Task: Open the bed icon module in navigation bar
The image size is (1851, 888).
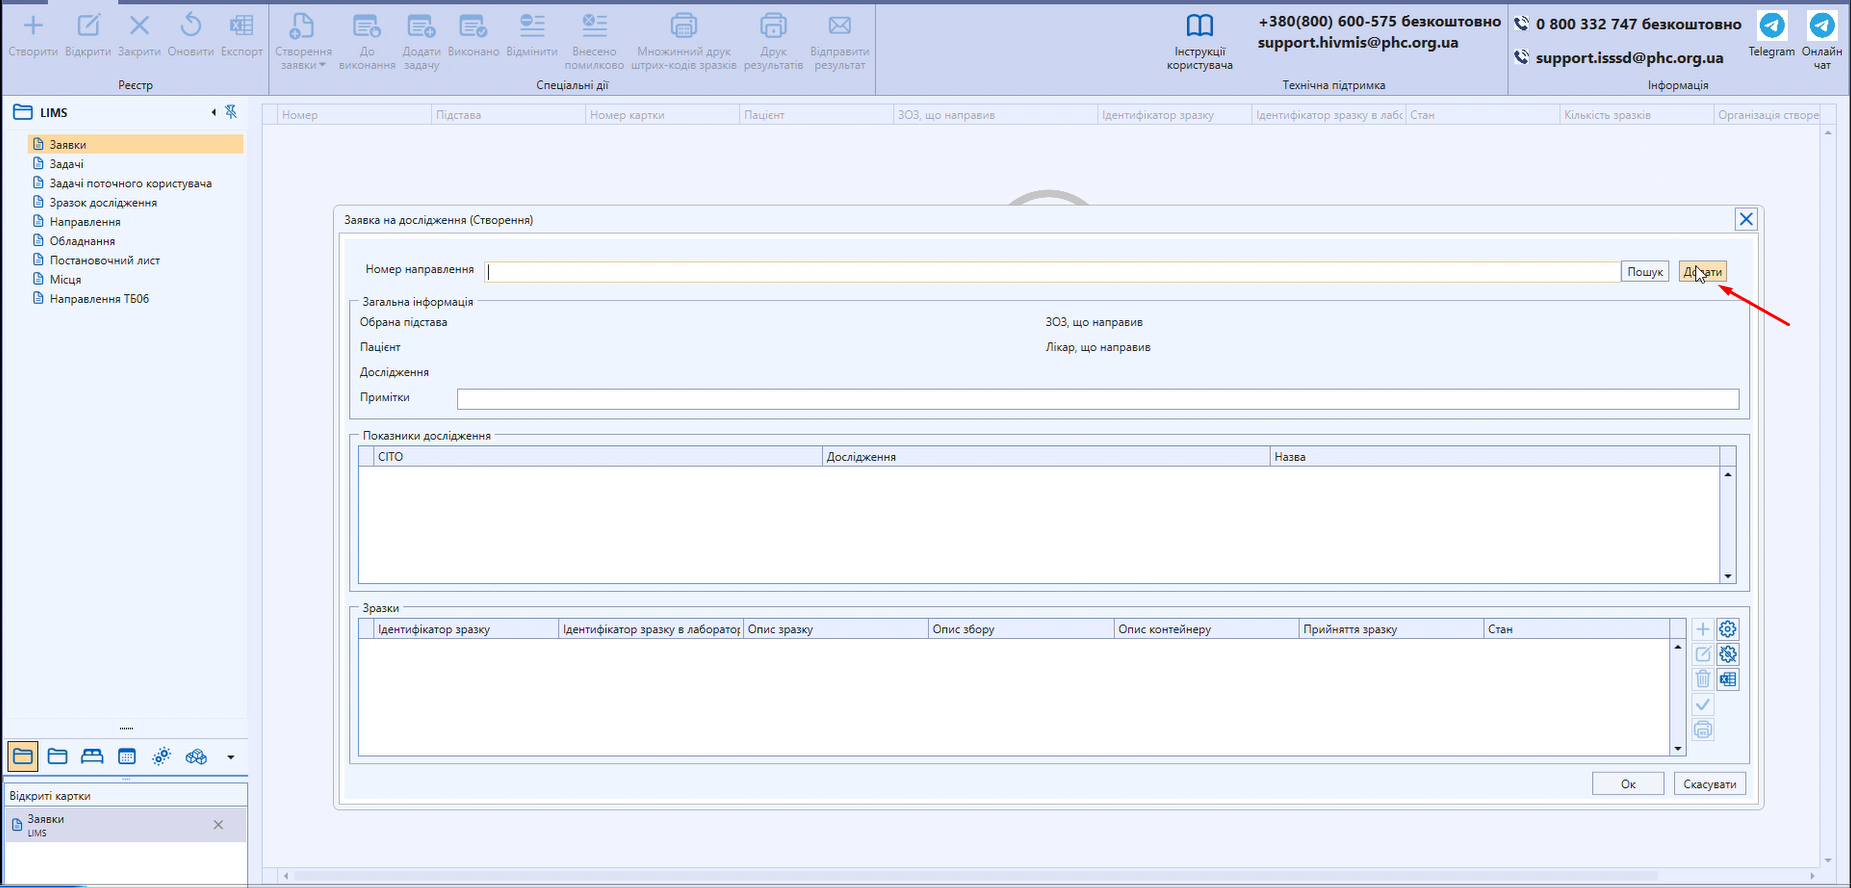Action: point(92,757)
